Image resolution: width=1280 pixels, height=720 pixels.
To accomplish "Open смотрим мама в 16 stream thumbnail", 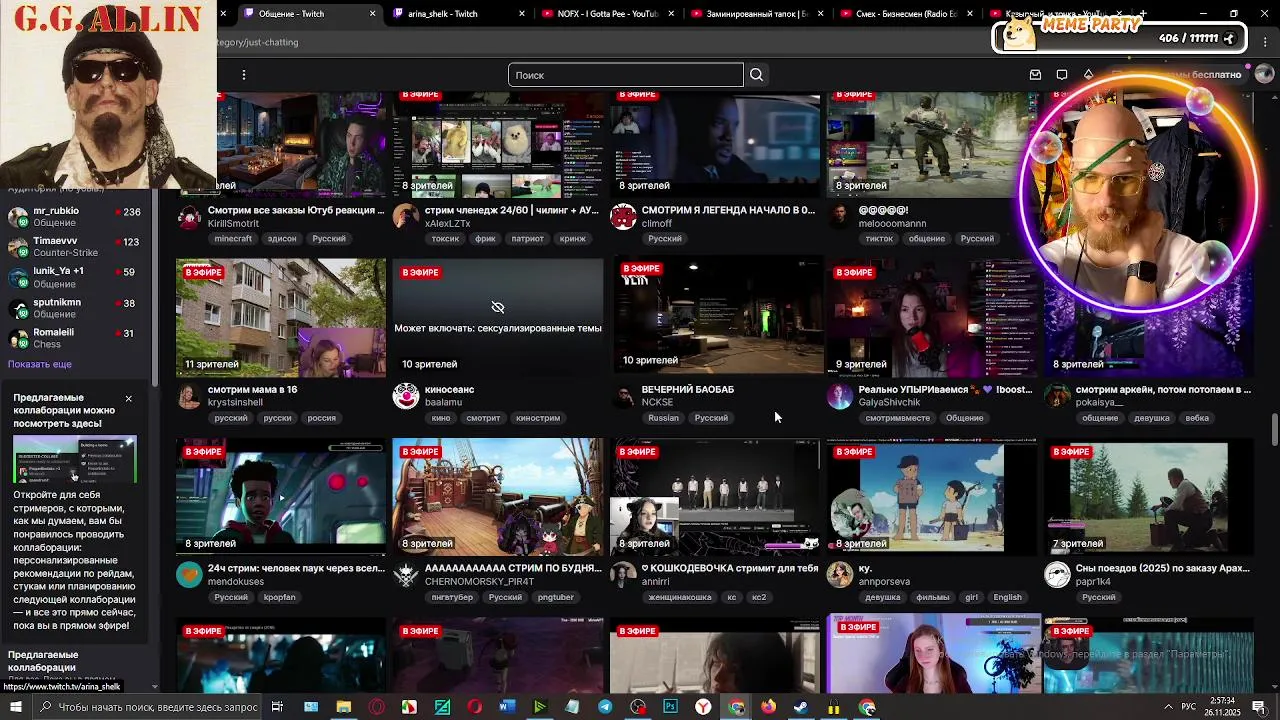I will coord(281,318).
